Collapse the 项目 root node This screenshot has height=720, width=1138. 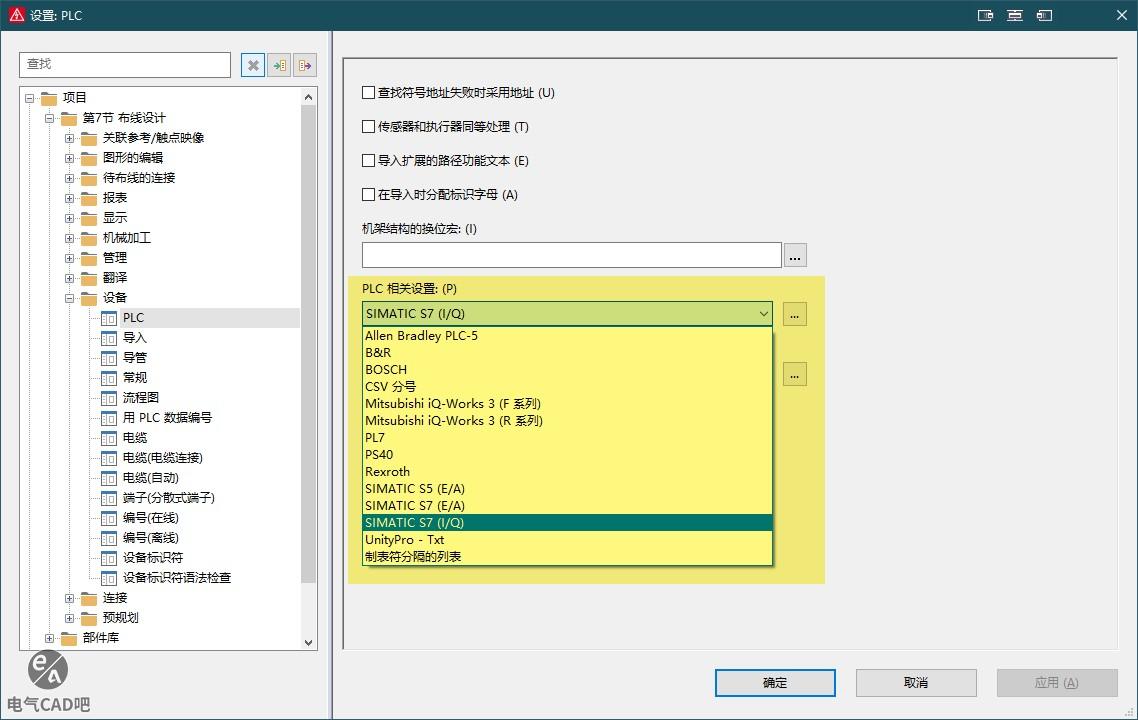tap(30, 98)
